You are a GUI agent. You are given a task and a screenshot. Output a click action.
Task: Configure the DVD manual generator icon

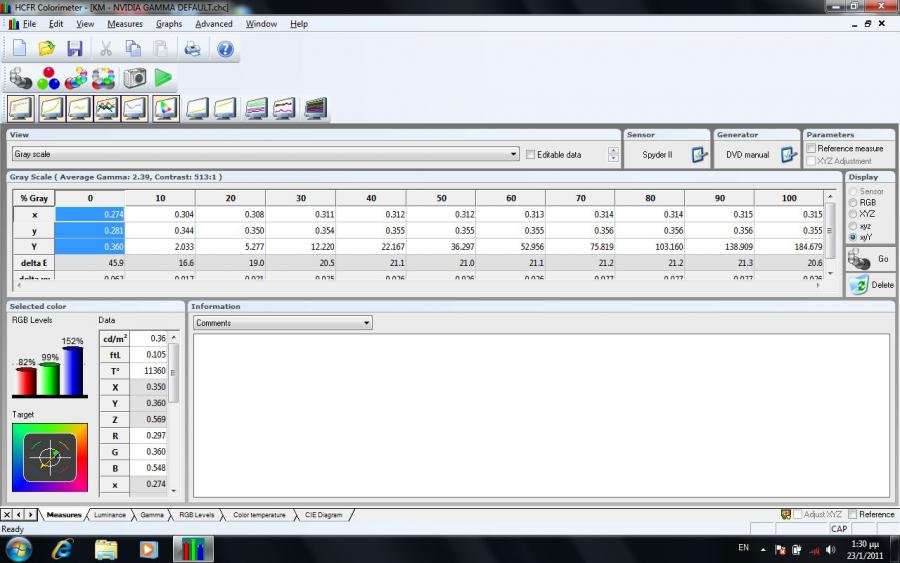pos(789,155)
